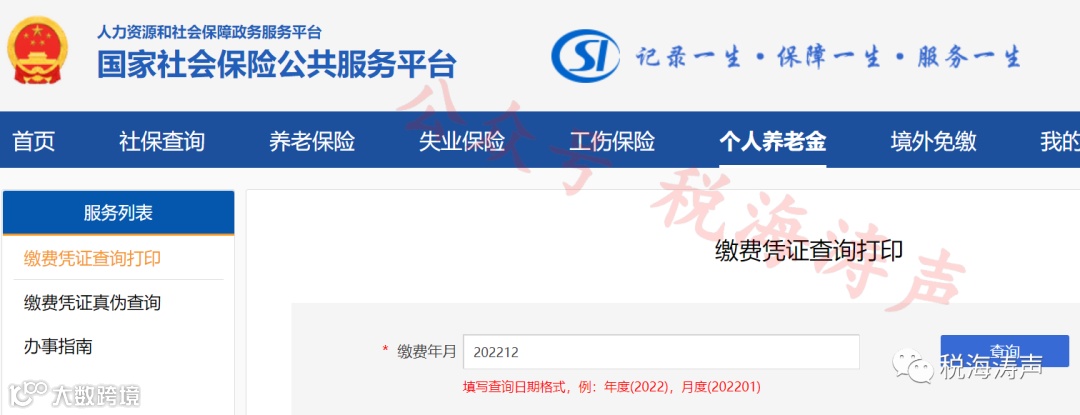Image resolution: width=1080 pixels, height=415 pixels.
Task: Go to the 失业保险 section
Action: [x=462, y=142]
